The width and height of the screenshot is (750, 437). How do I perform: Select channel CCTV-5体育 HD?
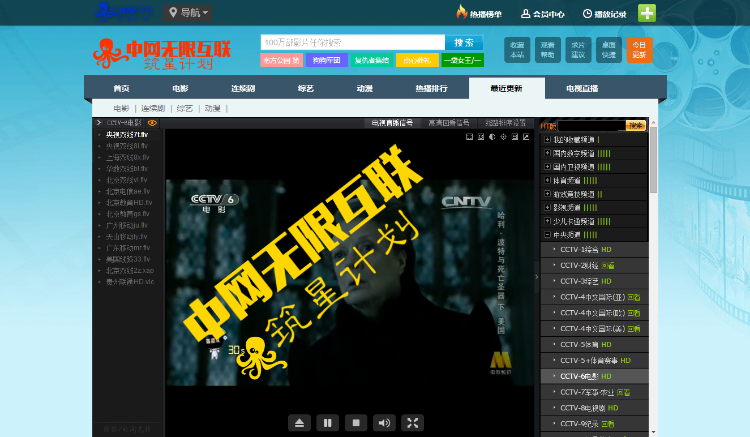pos(595,345)
